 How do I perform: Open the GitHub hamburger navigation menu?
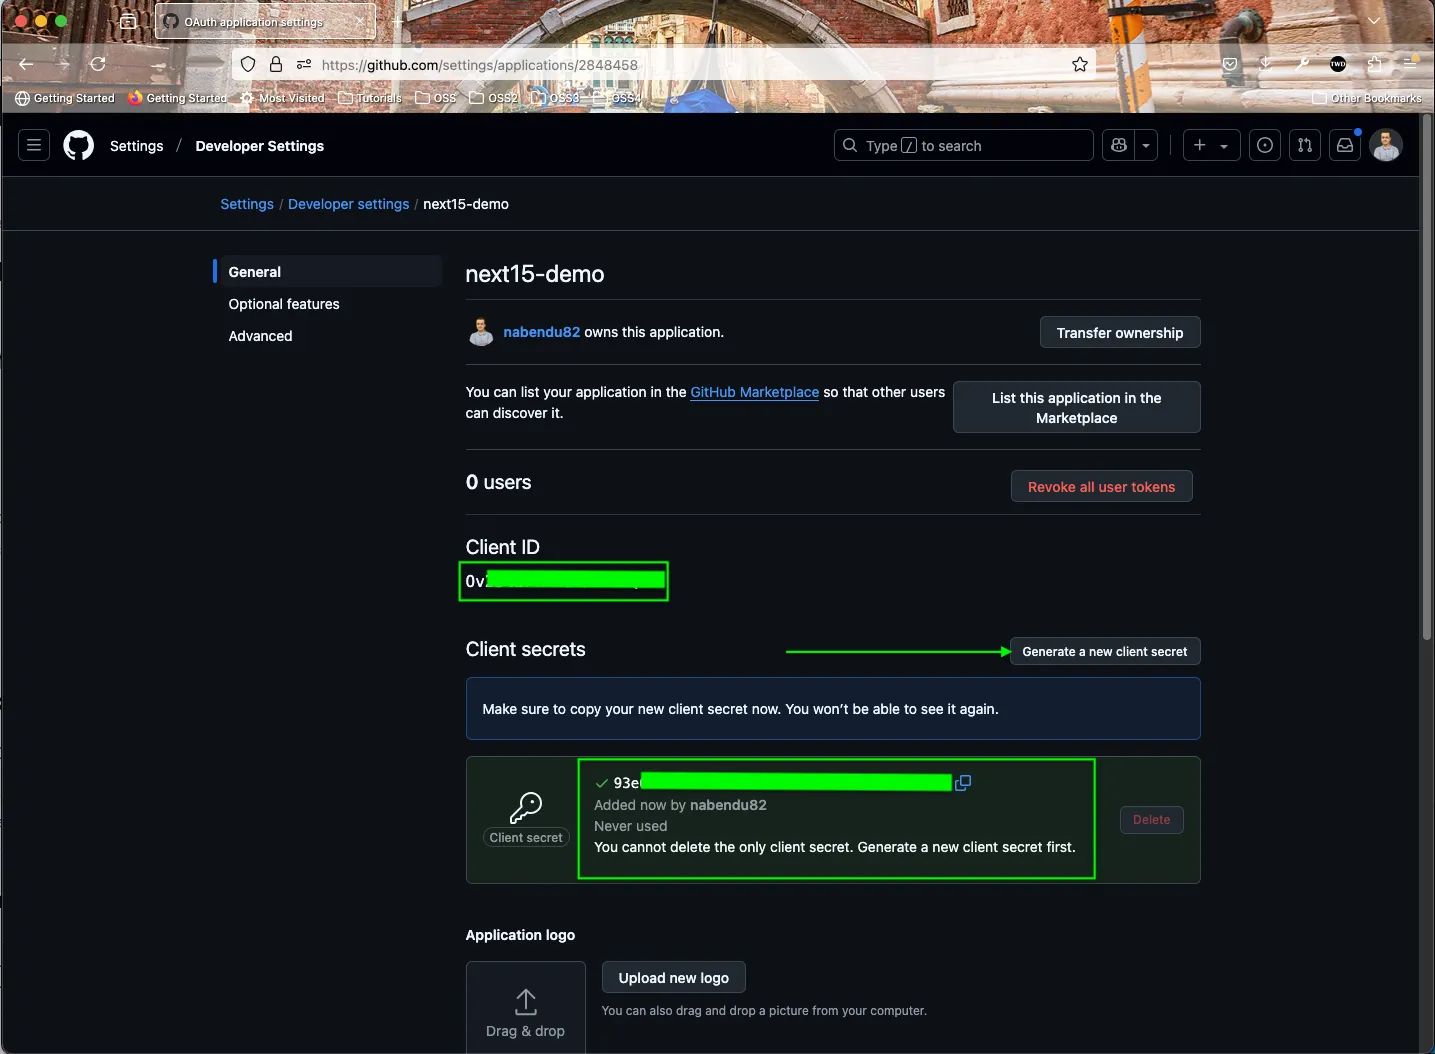point(34,145)
